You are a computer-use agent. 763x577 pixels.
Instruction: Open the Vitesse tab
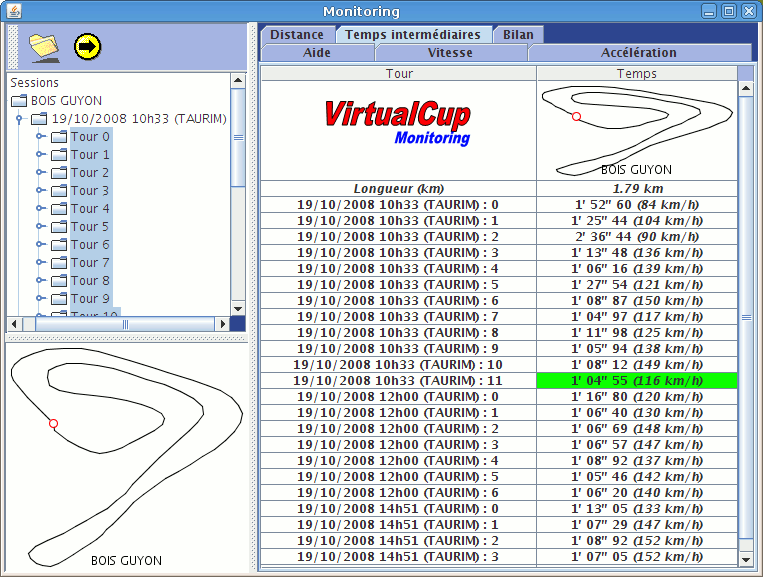pos(450,53)
